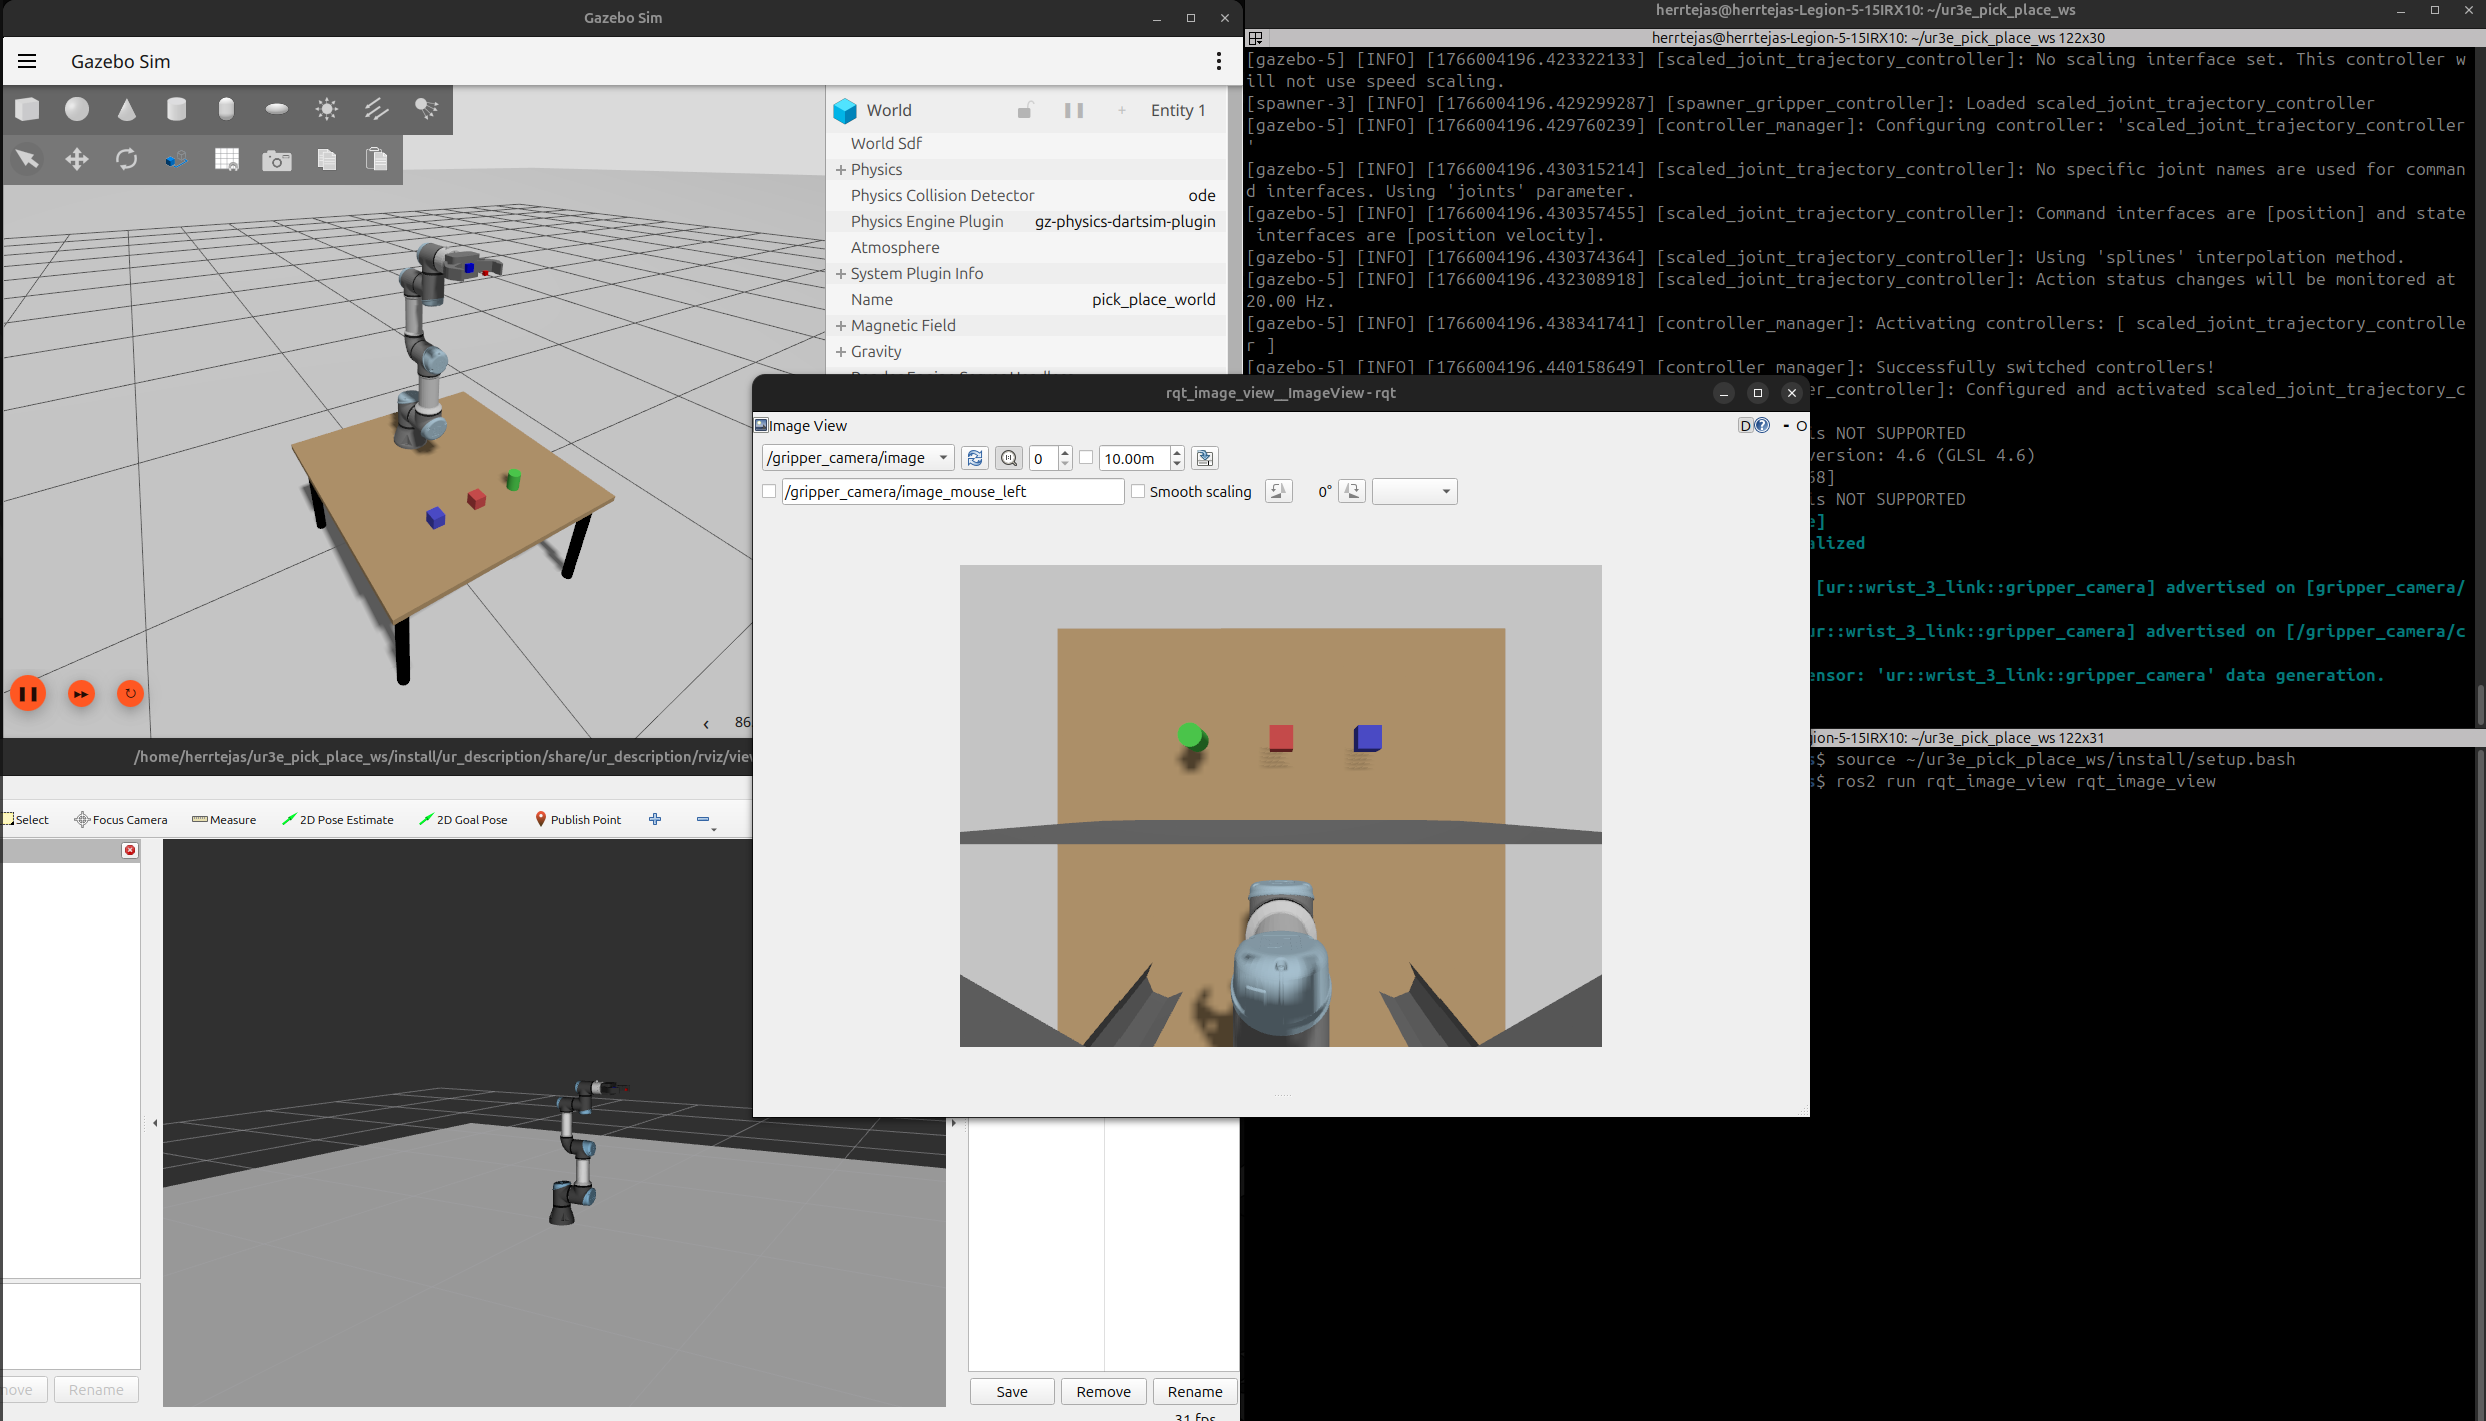Open the /gripper_camera/image topic dropdown
The image size is (2486, 1421).
pos(857,458)
